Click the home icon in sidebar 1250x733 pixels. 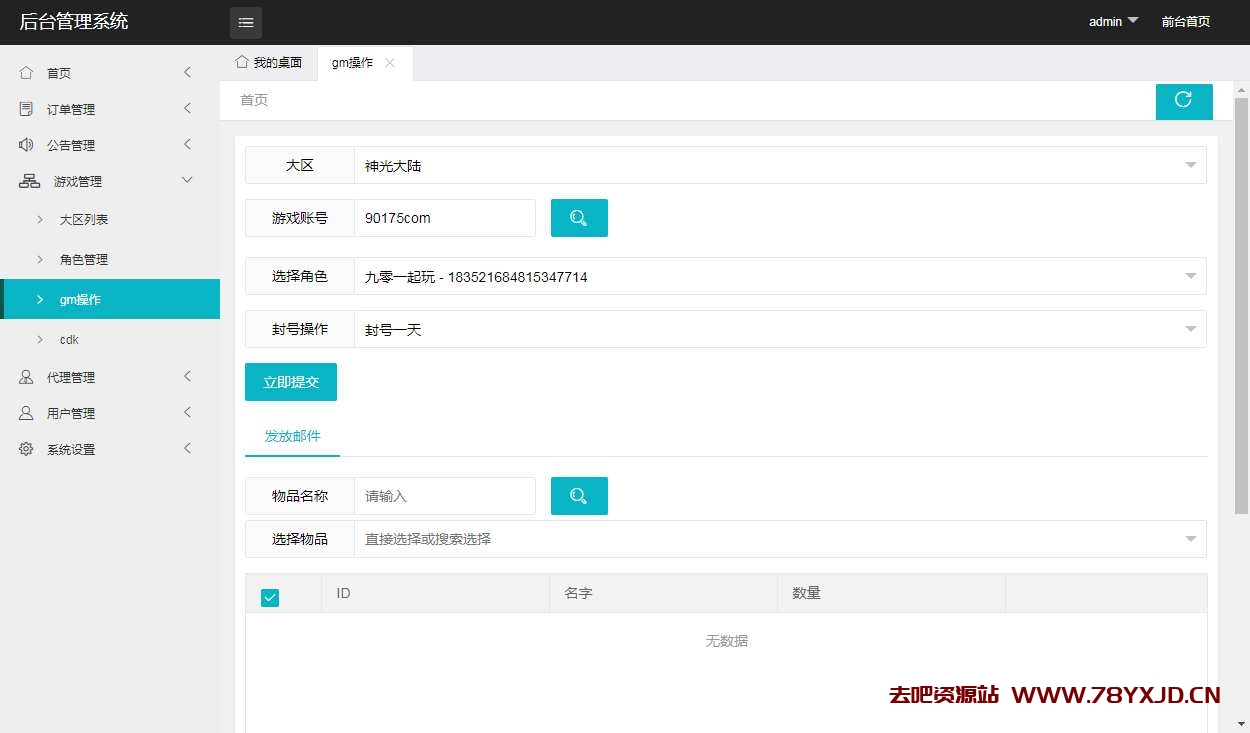tap(26, 73)
